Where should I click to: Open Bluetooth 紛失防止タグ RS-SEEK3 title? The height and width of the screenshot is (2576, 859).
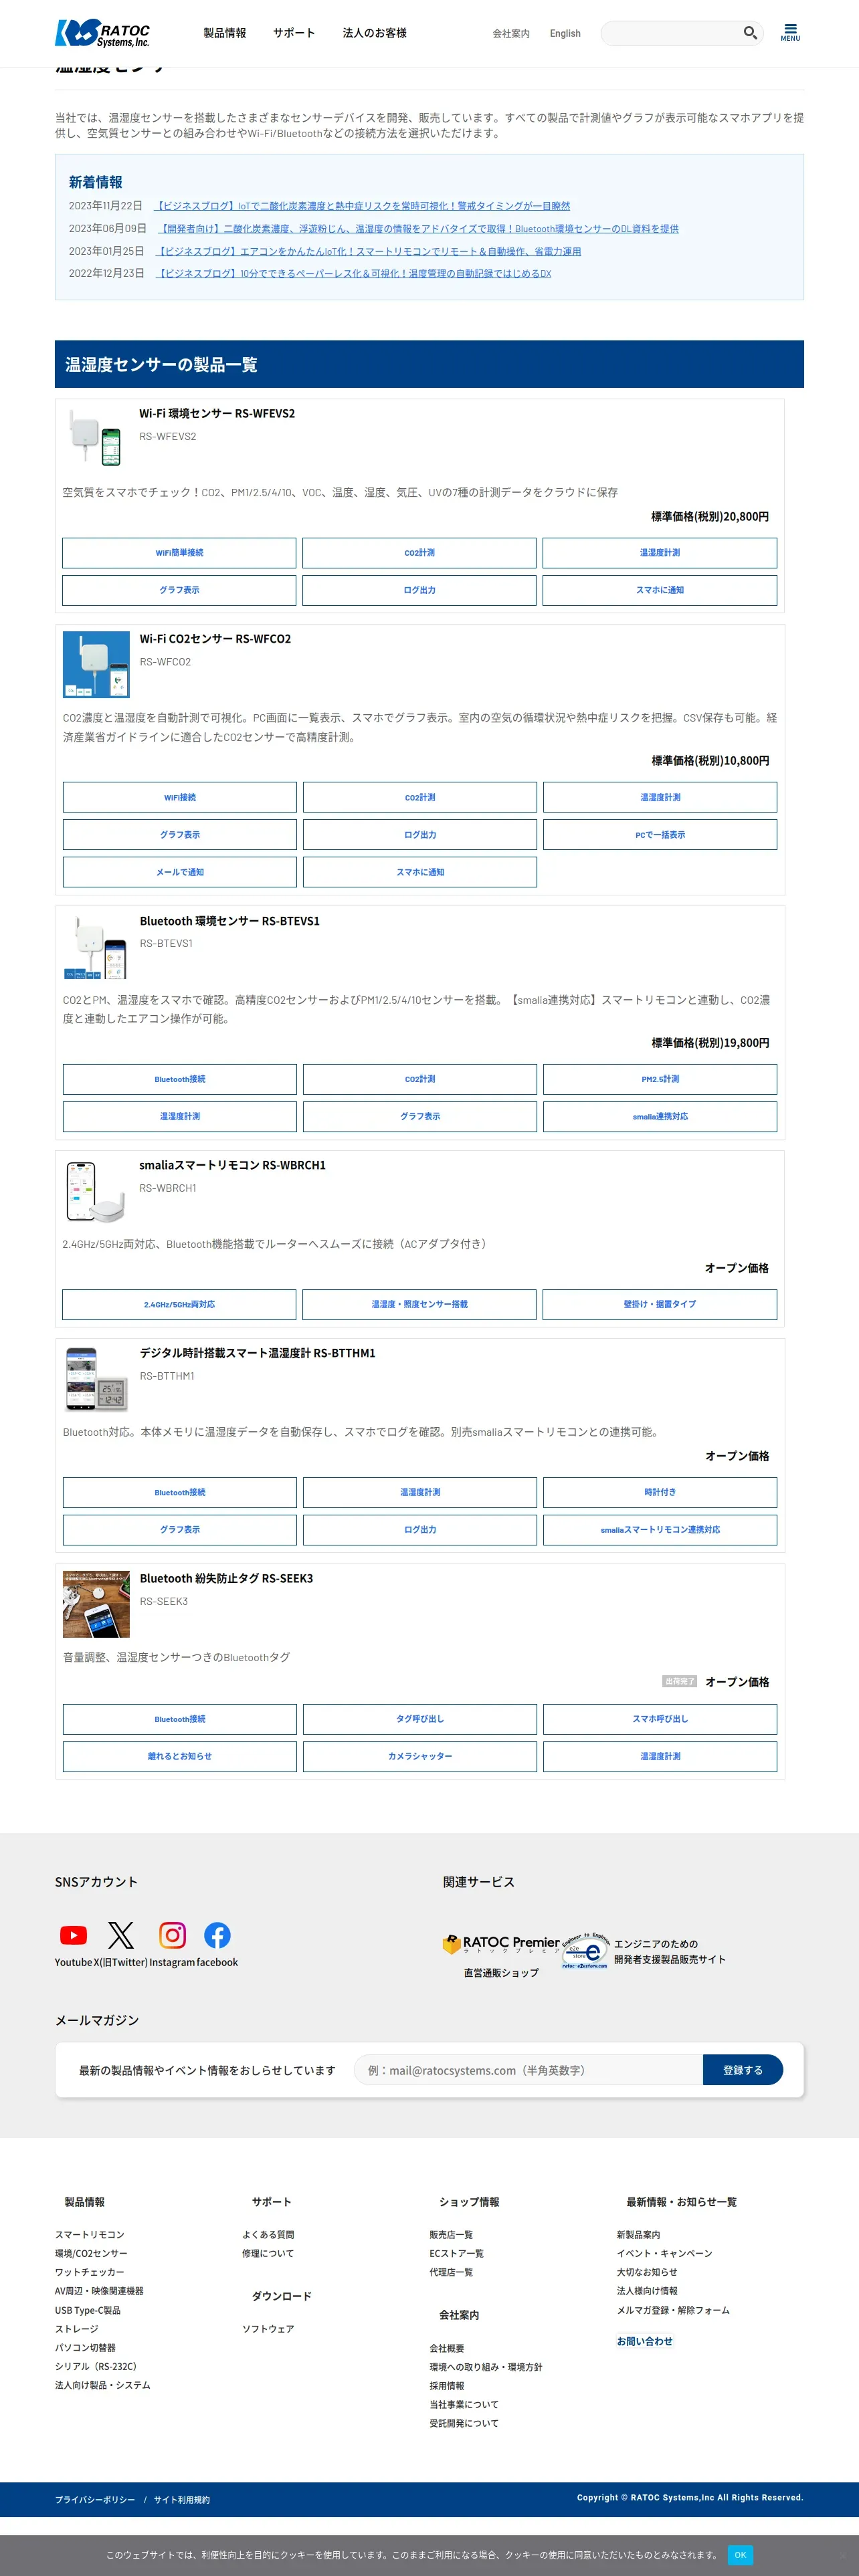226,1579
